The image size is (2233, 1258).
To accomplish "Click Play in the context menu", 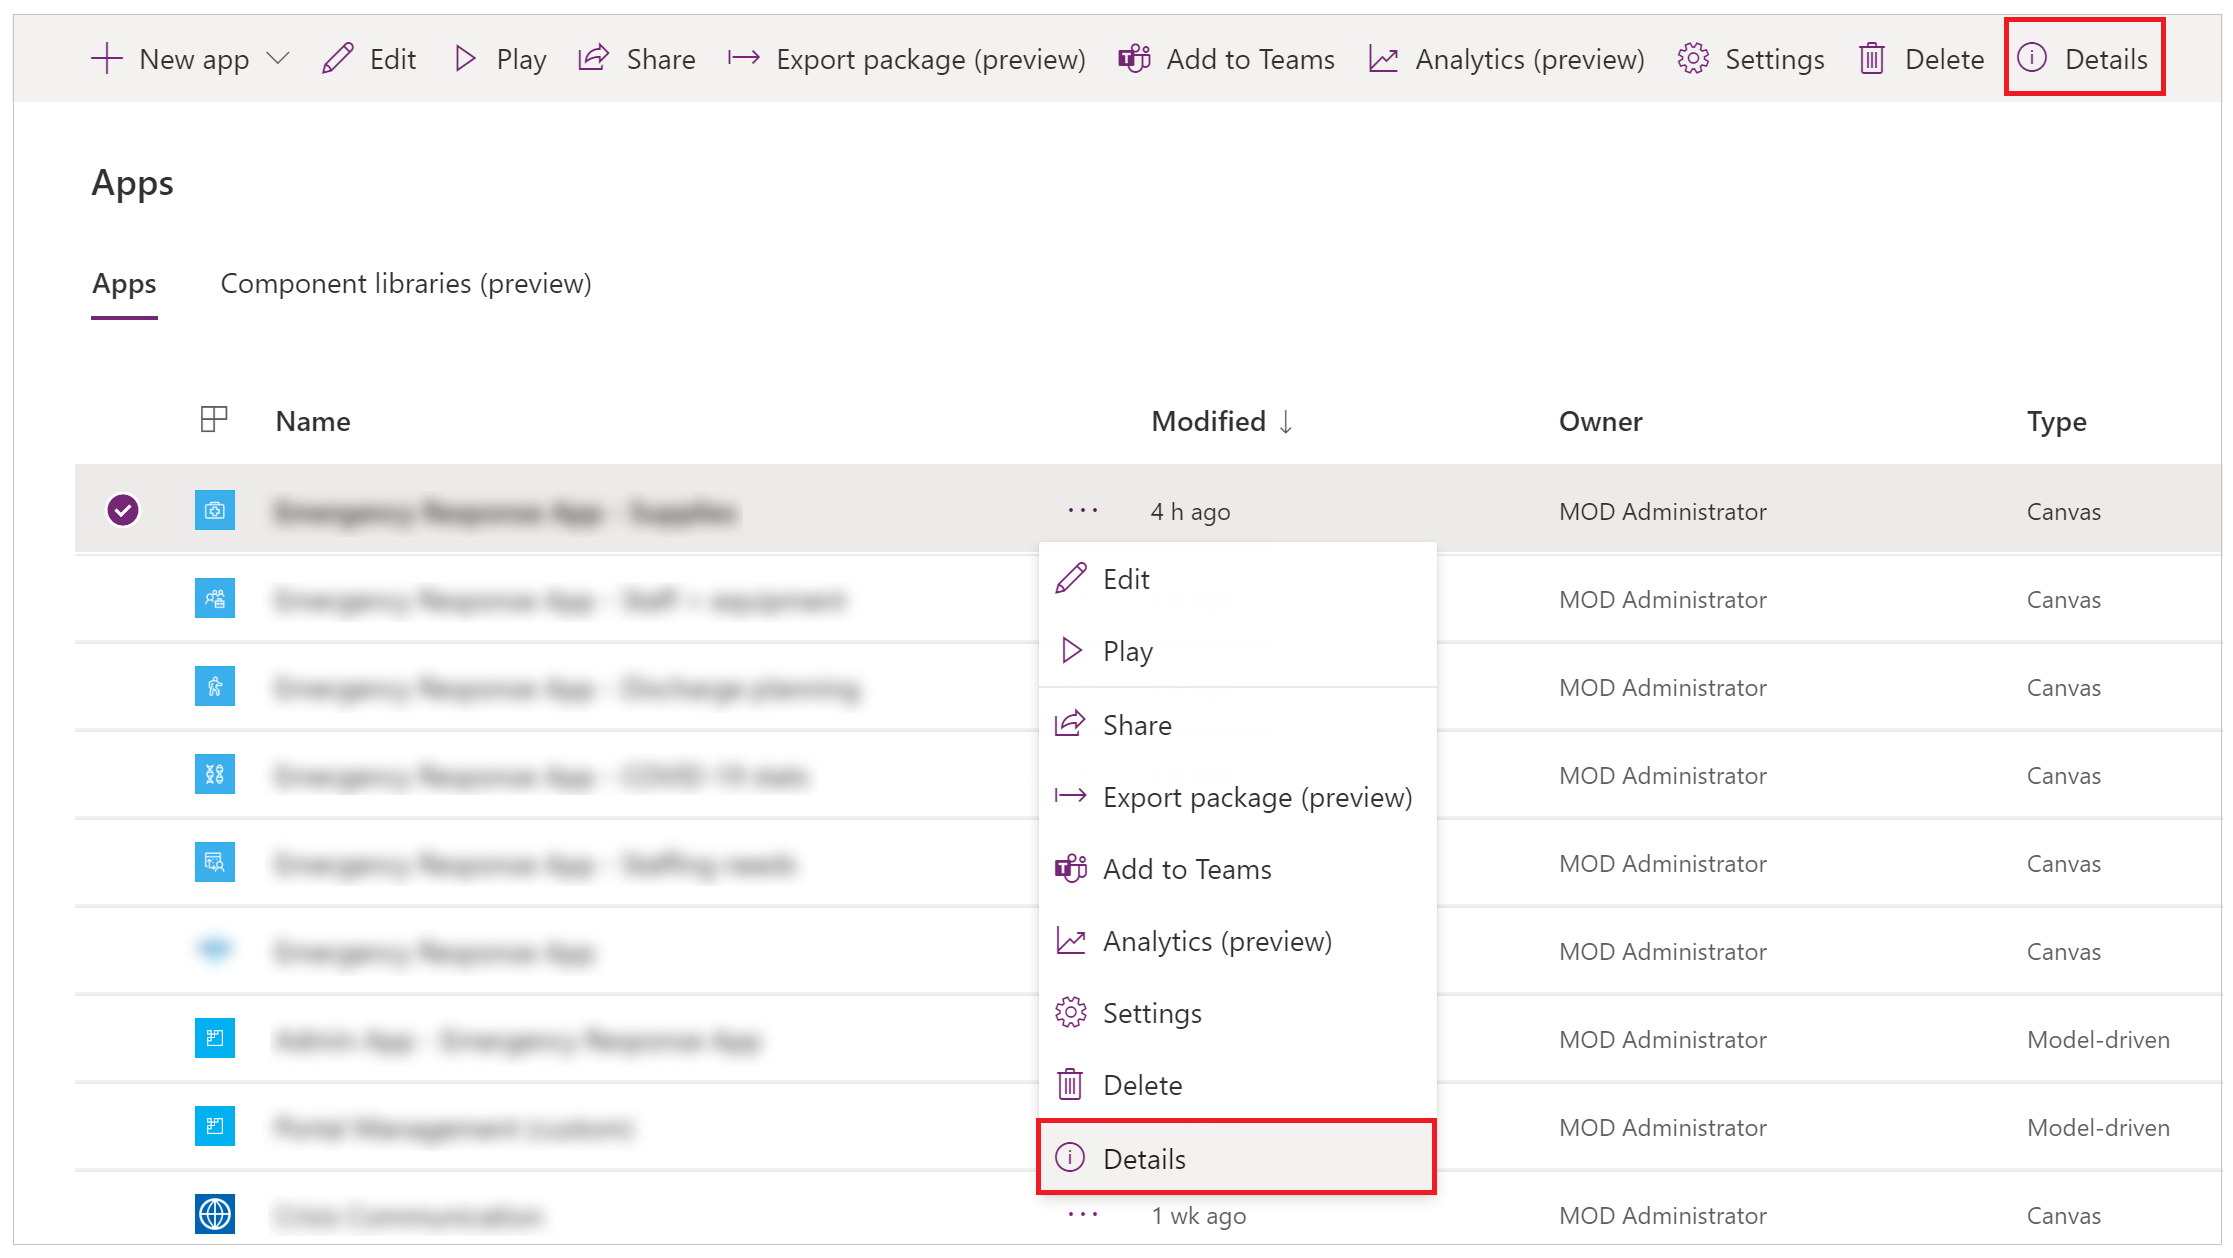I will coord(1127,650).
